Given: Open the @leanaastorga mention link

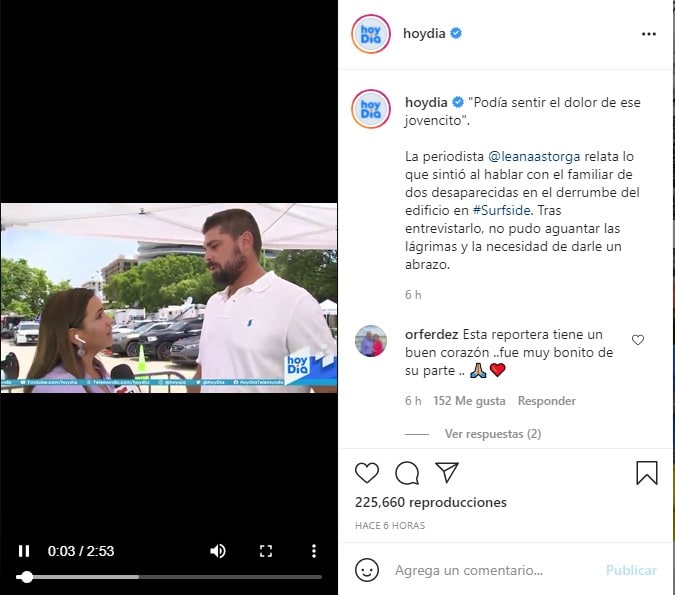Looking at the screenshot, I should tap(534, 156).
